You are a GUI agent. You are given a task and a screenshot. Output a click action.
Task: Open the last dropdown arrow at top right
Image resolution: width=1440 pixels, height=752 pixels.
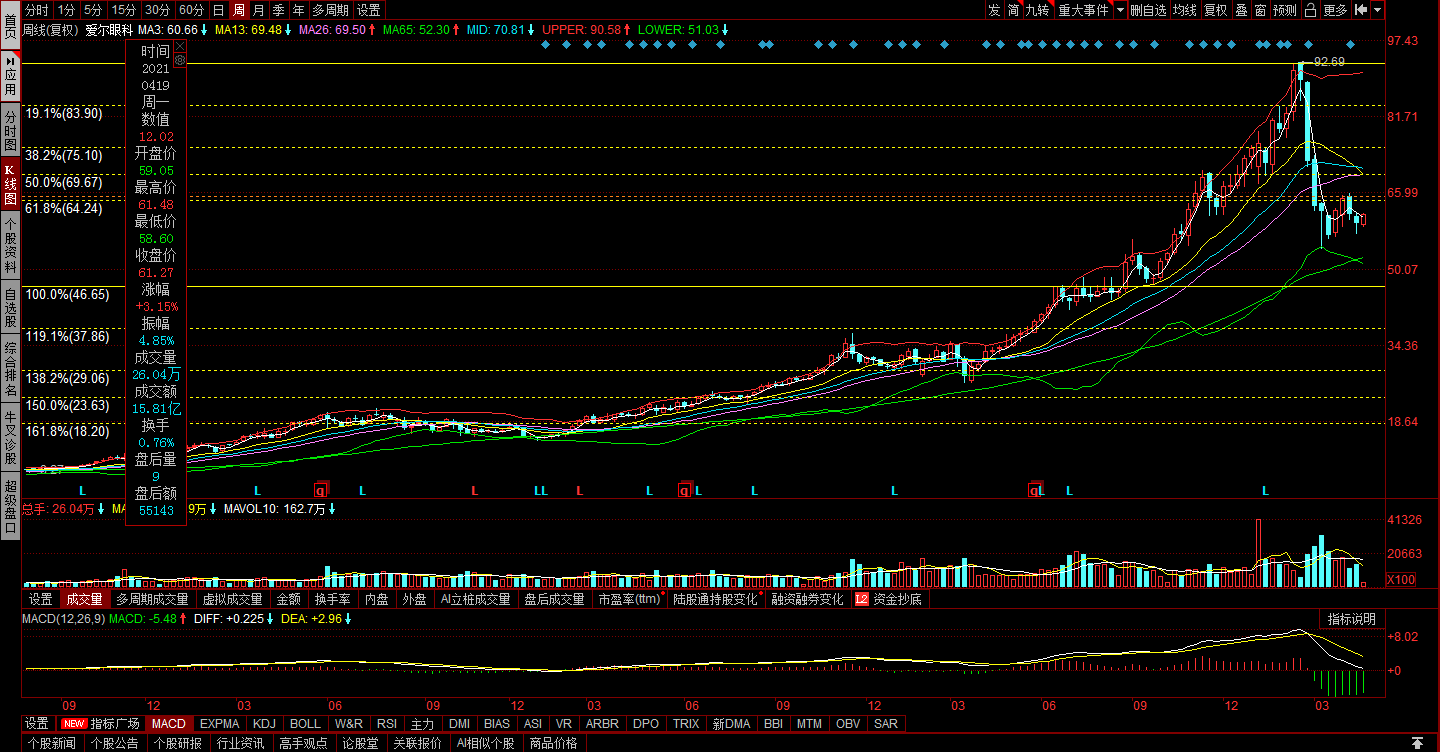pos(1378,10)
